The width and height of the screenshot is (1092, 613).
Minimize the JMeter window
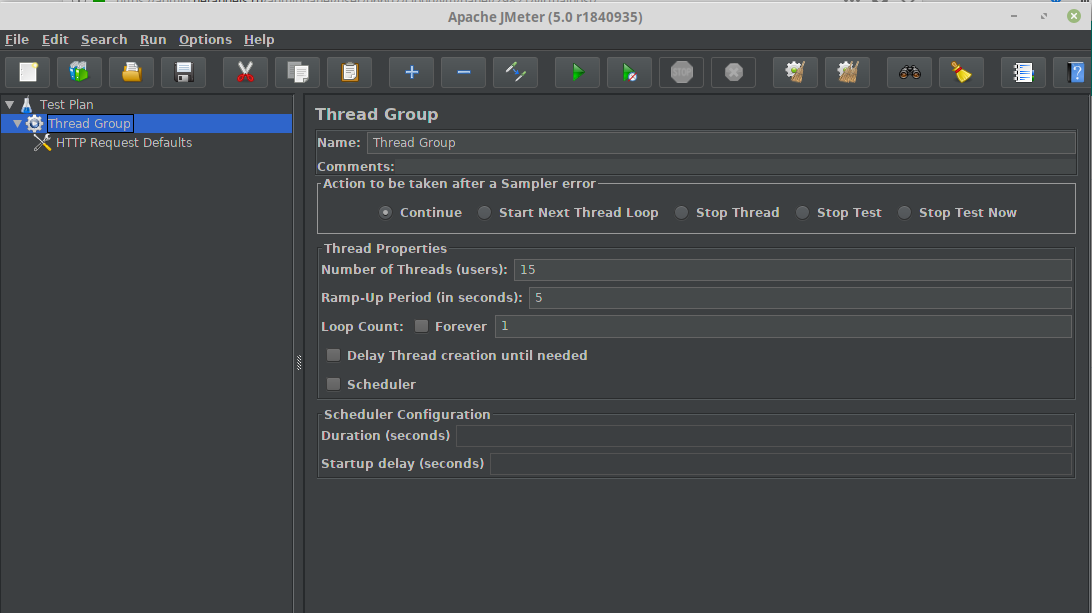[1014, 16]
